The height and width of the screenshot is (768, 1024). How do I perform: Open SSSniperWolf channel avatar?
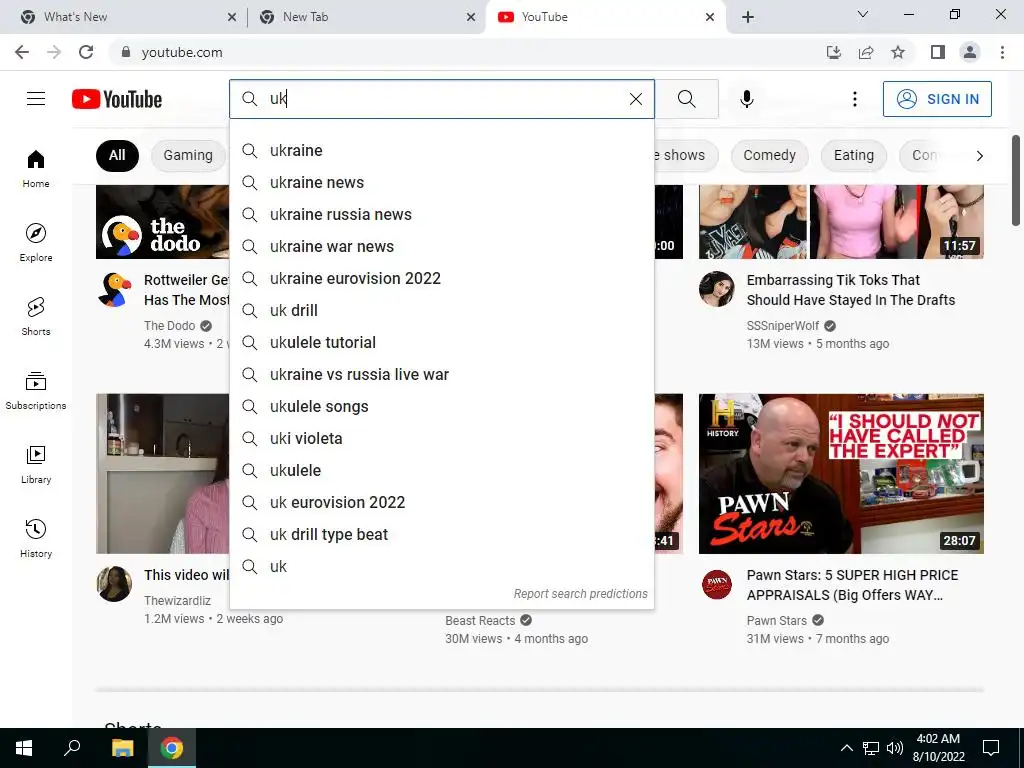click(717, 289)
